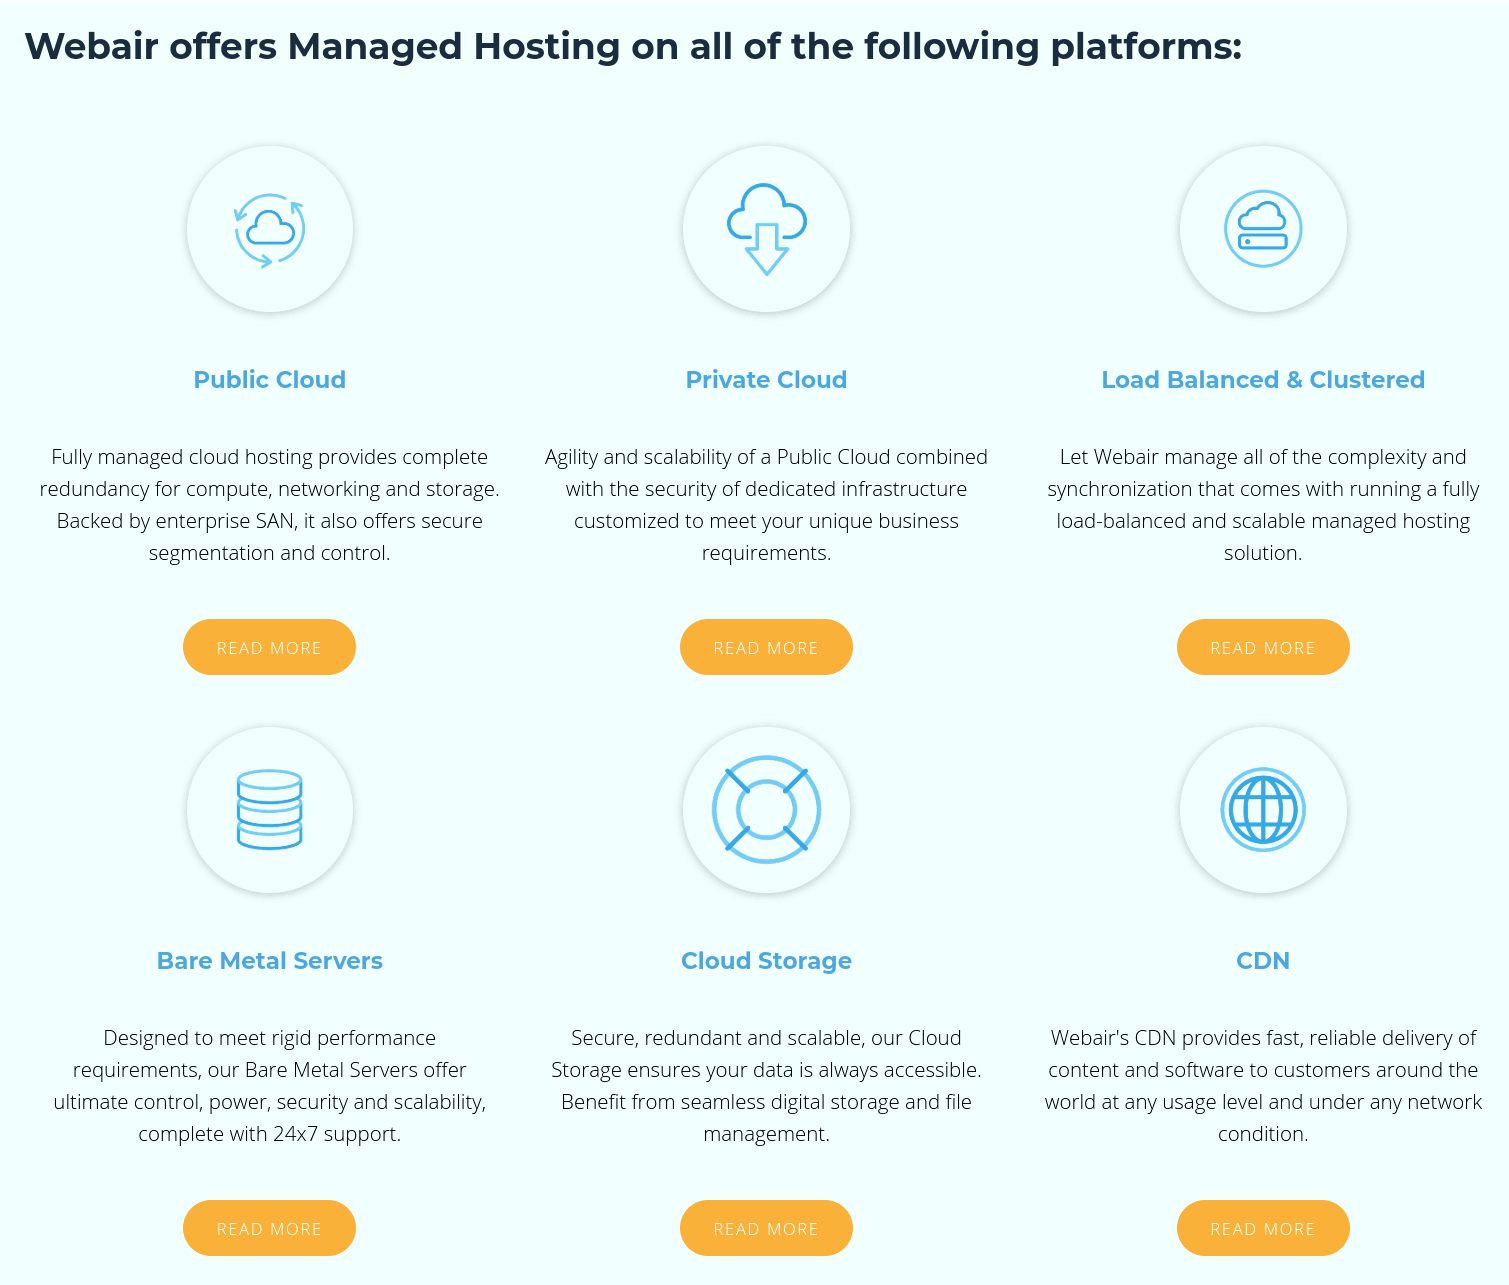Open the Load Balanced & Clustered heading
The width and height of the screenshot is (1509, 1285).
click(x=1263, y=380)
